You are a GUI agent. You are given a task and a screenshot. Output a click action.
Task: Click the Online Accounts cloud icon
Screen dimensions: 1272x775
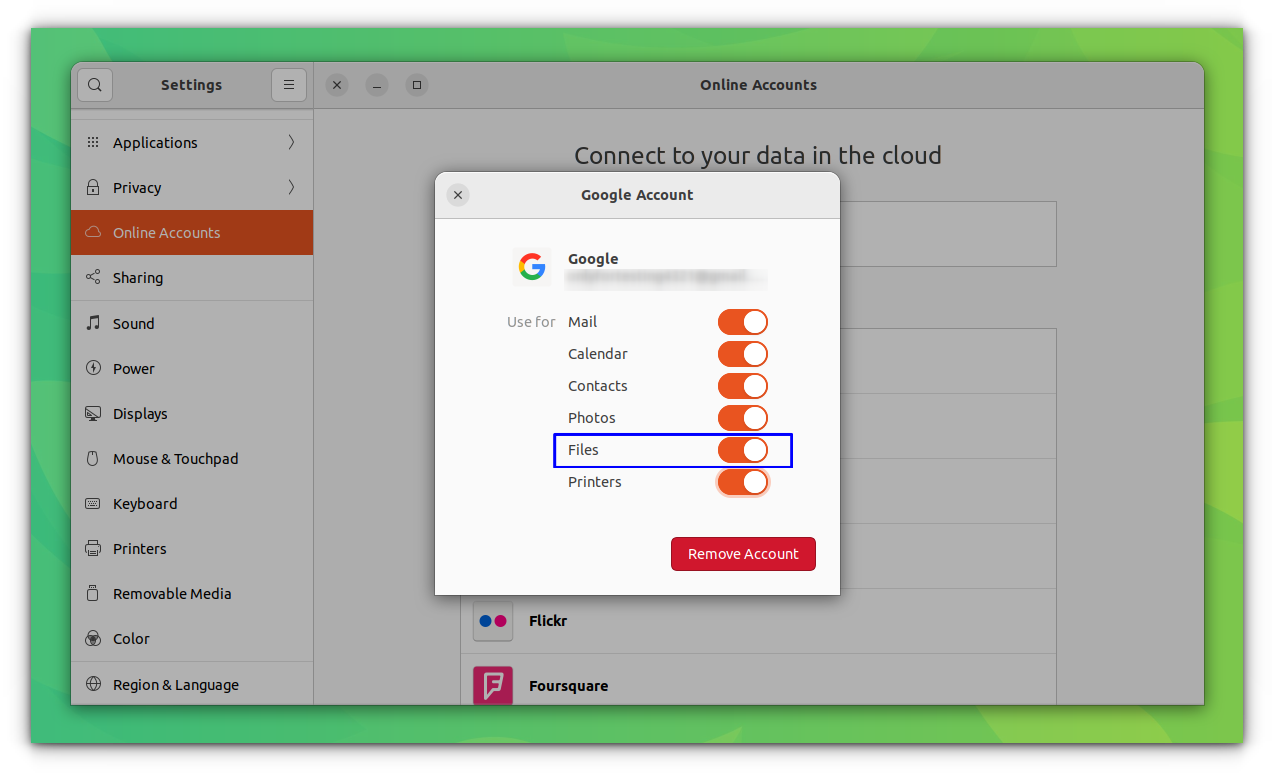93,233
